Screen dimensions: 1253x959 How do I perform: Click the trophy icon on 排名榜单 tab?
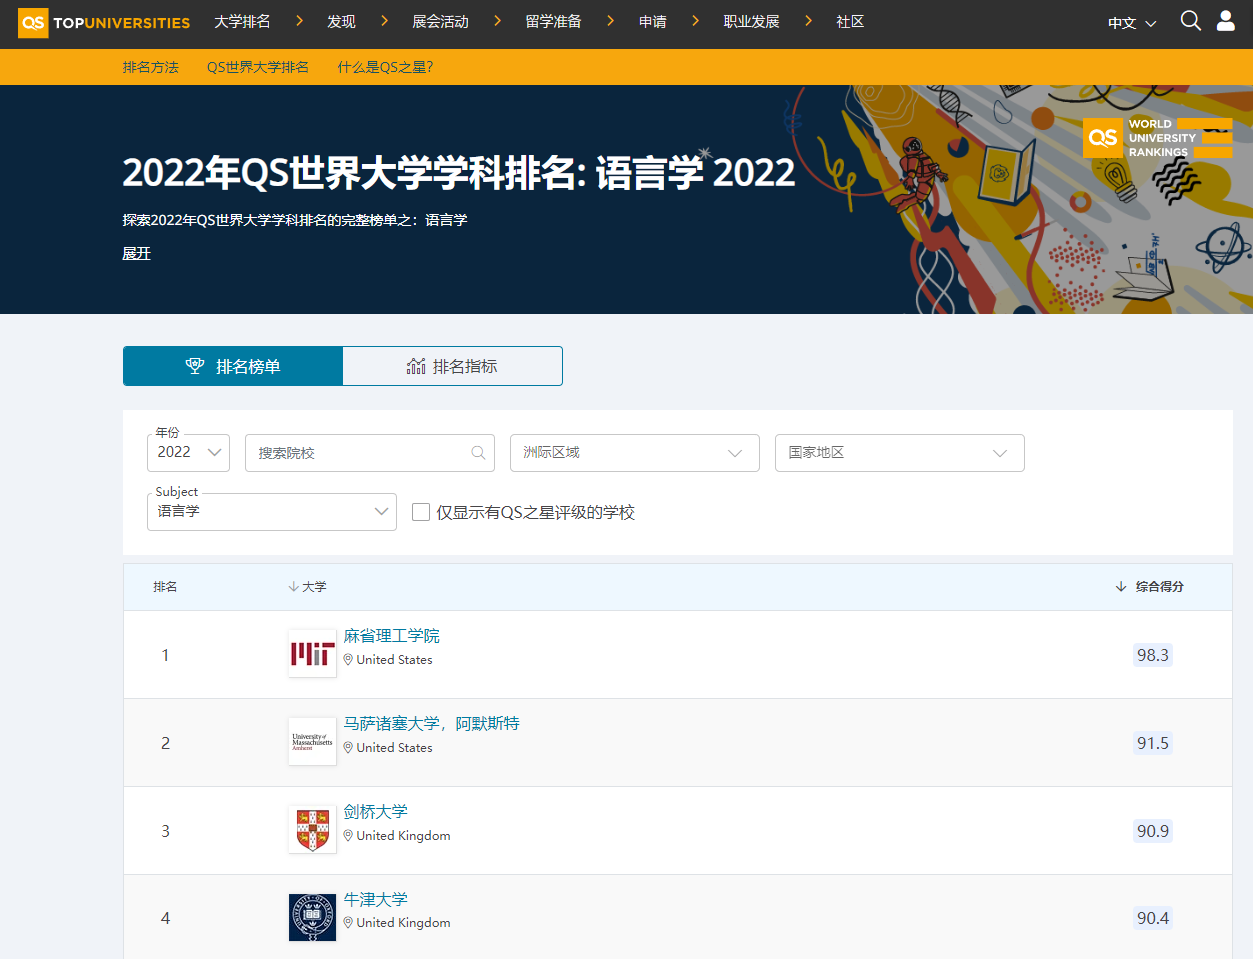[x=195, y=366]
